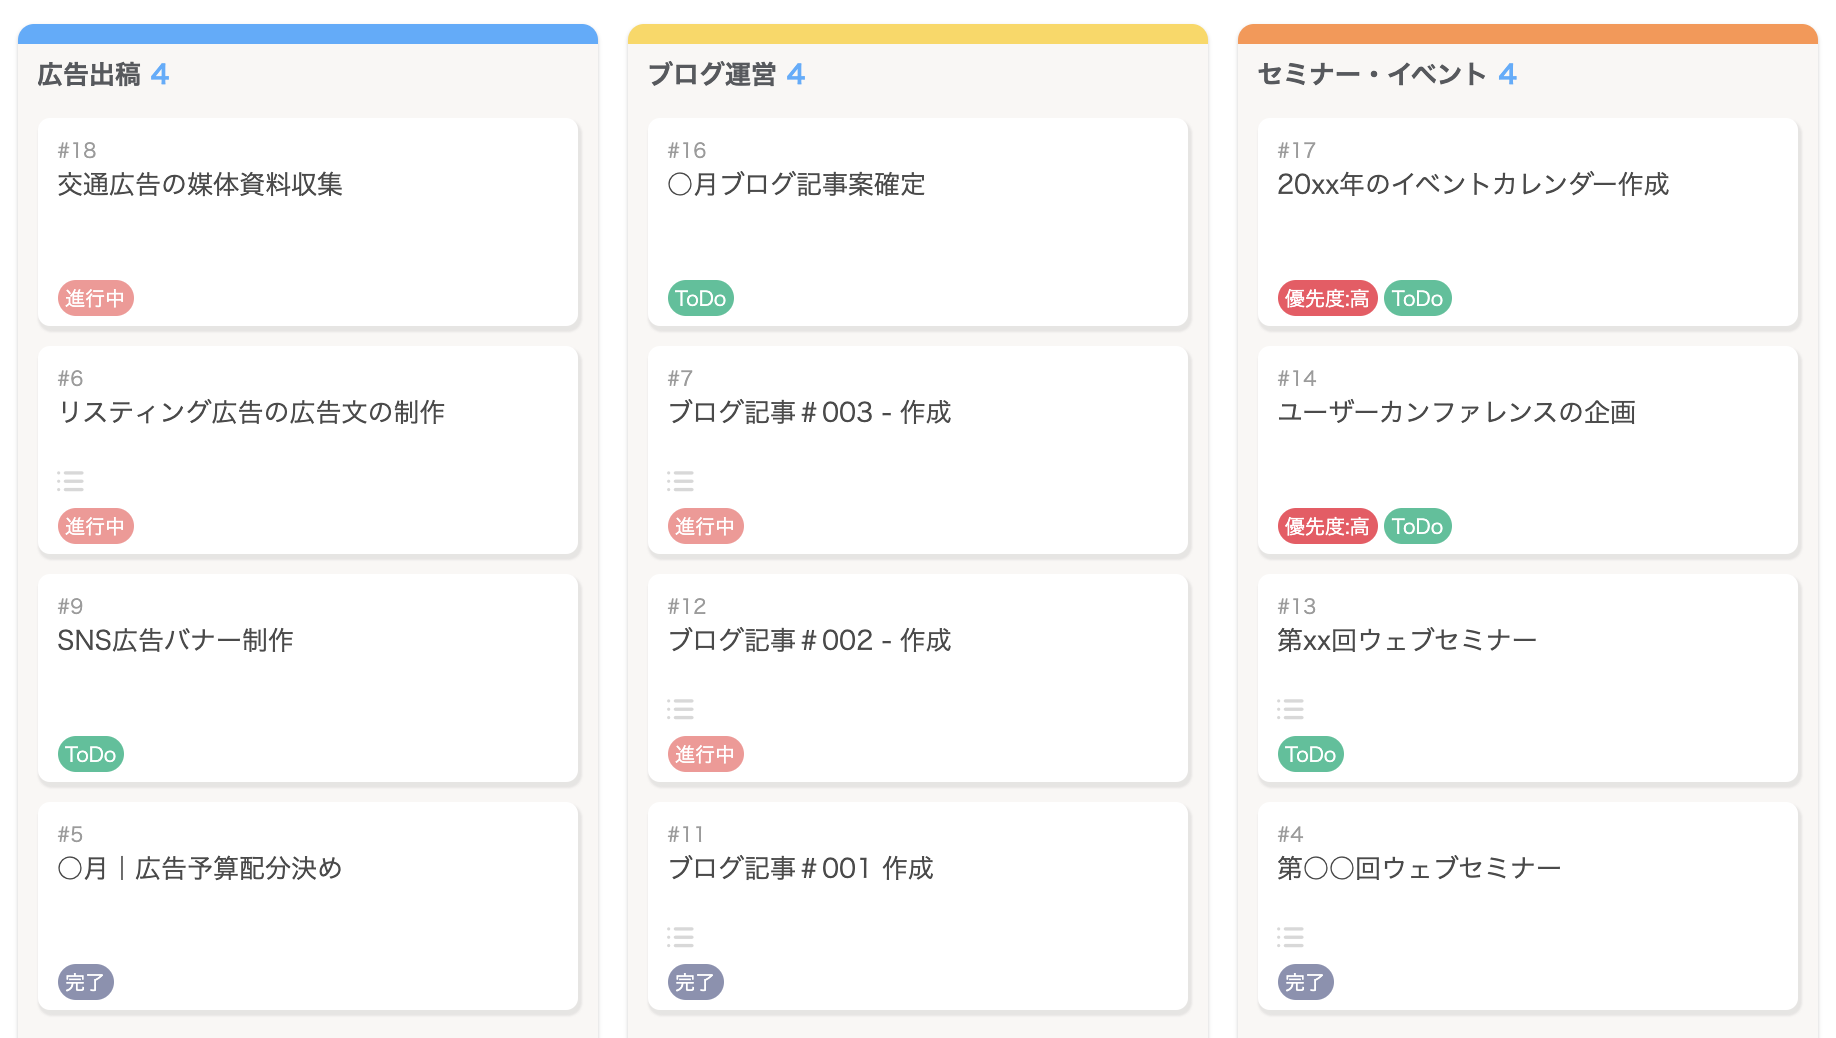The height and width of the screenshot is (1038, 1836).
Task: Click ToDo tag on card #16
Action: tap(701, 298)
